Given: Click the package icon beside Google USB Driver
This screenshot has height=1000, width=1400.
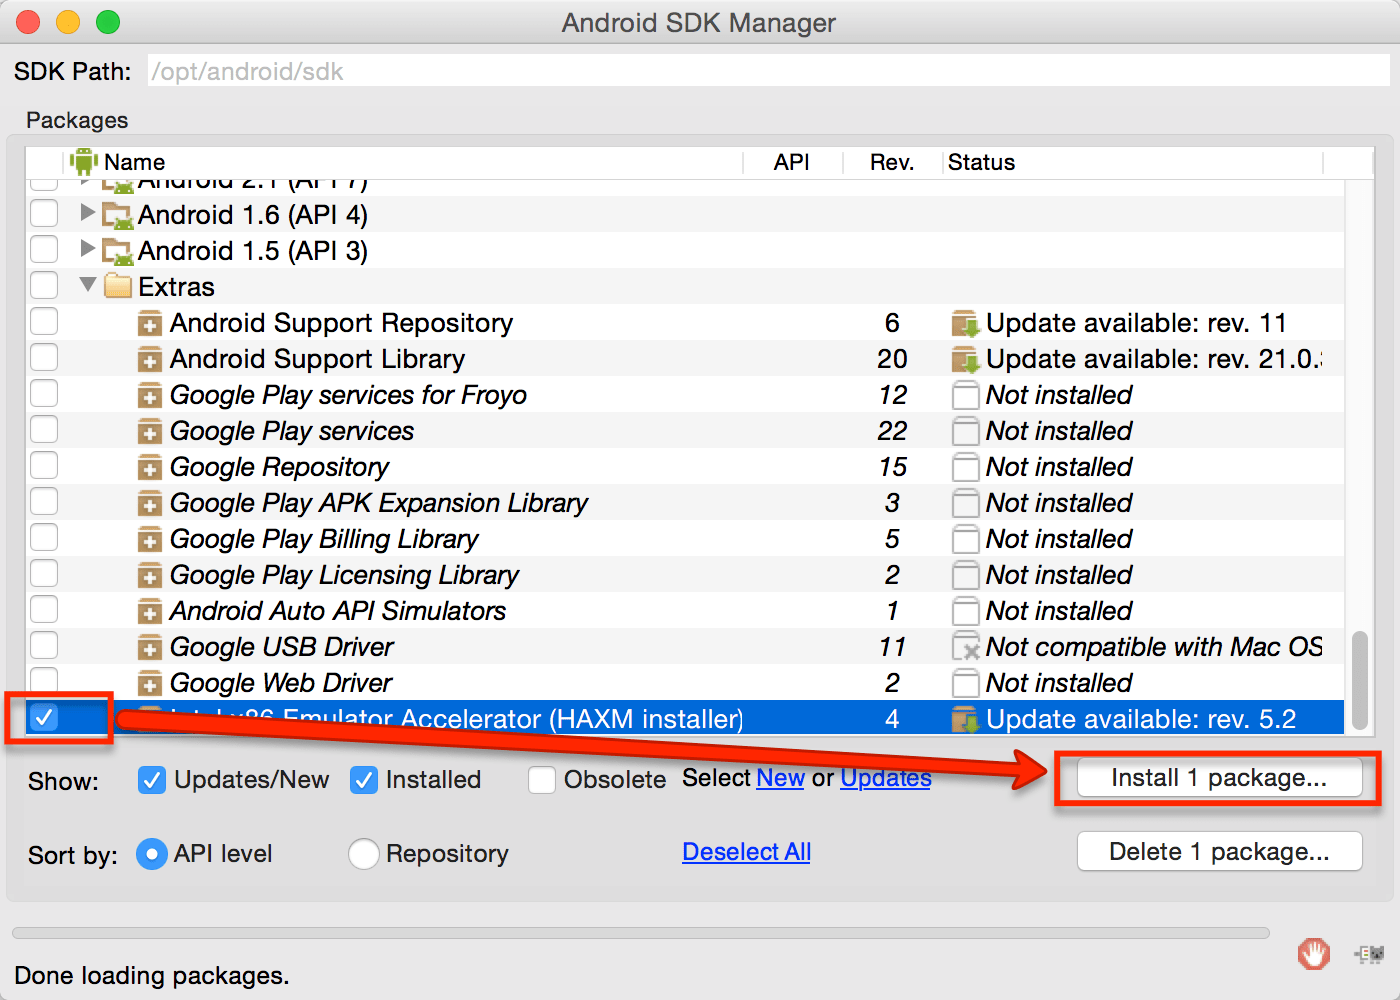Looking at the screenshot, I should point(149,647).
